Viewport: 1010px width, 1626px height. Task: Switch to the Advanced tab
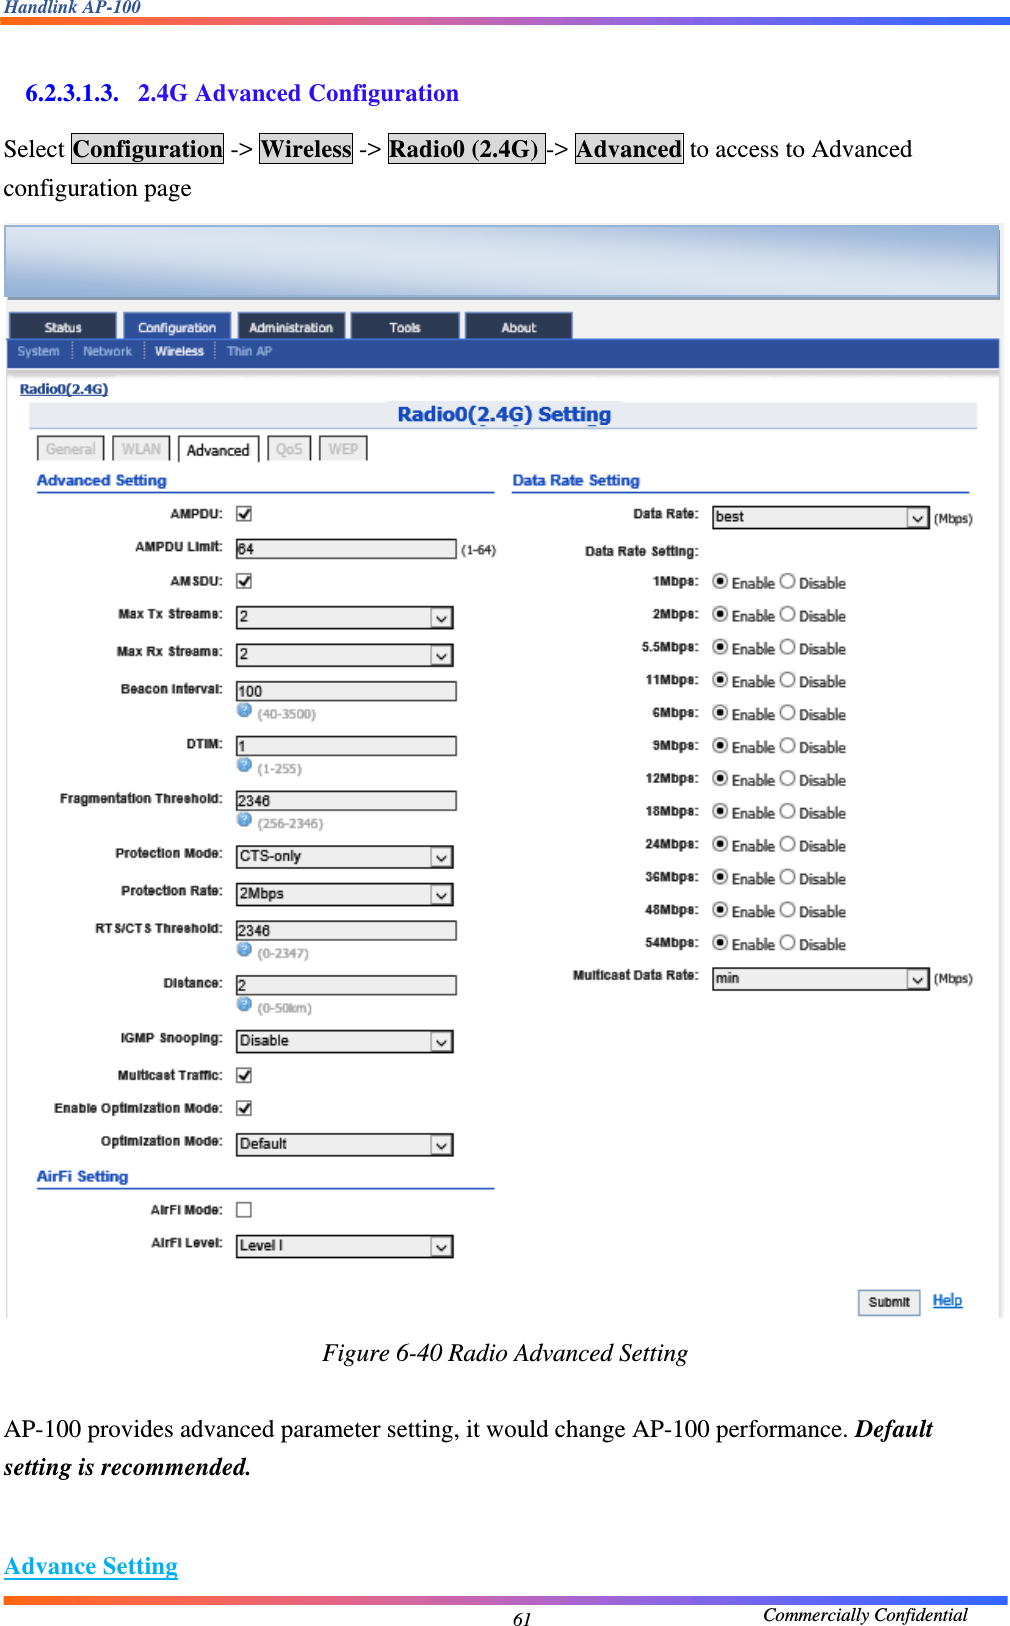pyautogui.click(x=218, y=450)
